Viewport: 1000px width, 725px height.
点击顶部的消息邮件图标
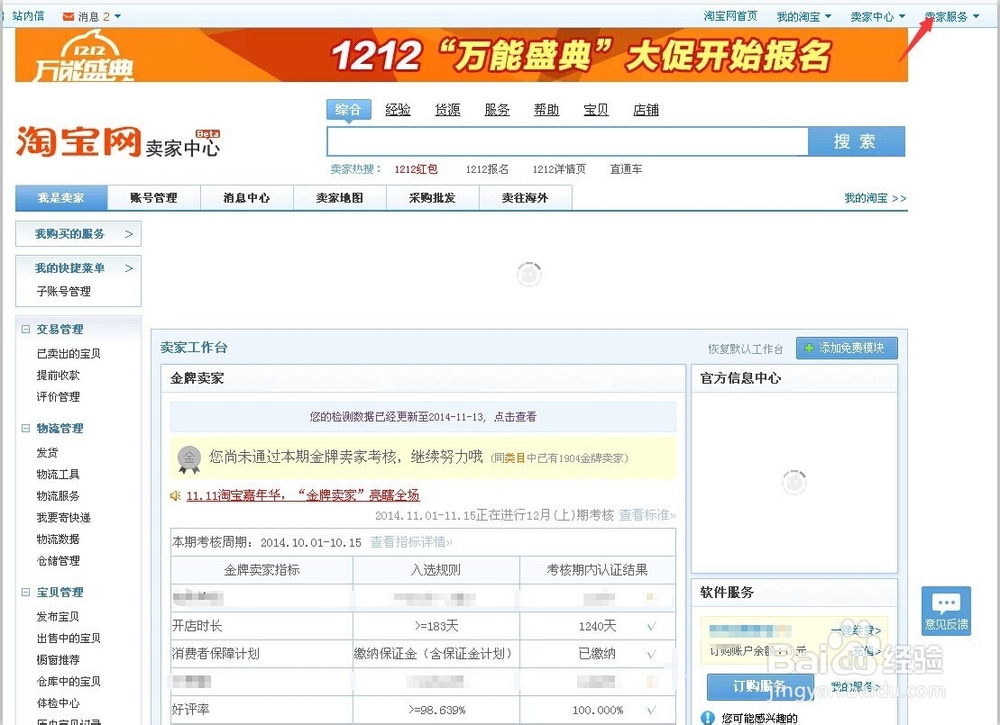pos(67,15)
